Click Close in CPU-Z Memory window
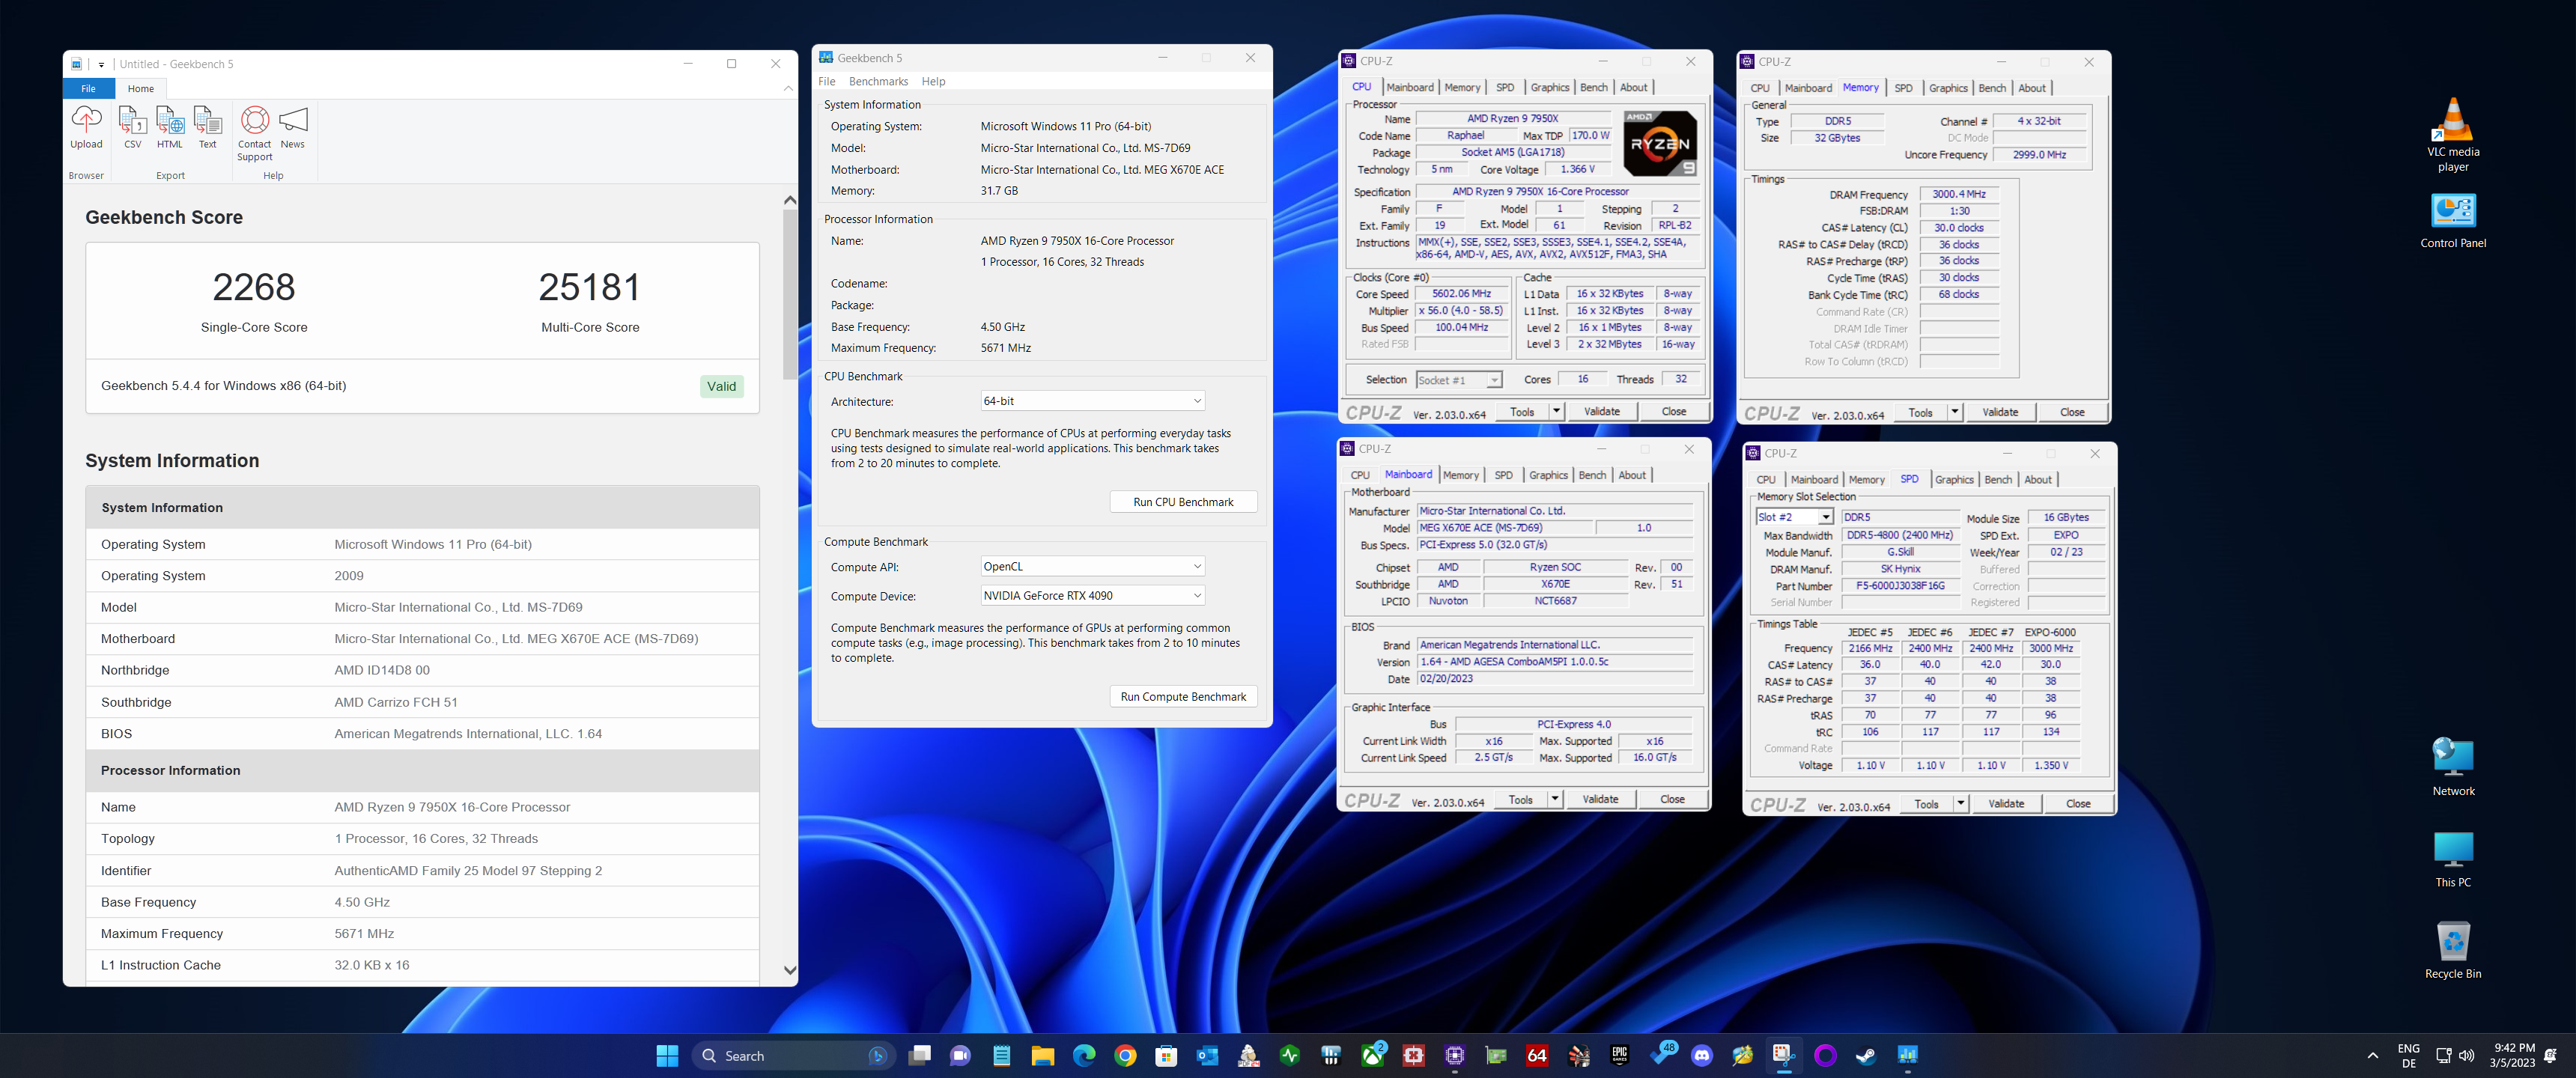Image resolution: width=2576 pixels, height=1078 pixels. pyautogui.click(x=2072, y=412)
